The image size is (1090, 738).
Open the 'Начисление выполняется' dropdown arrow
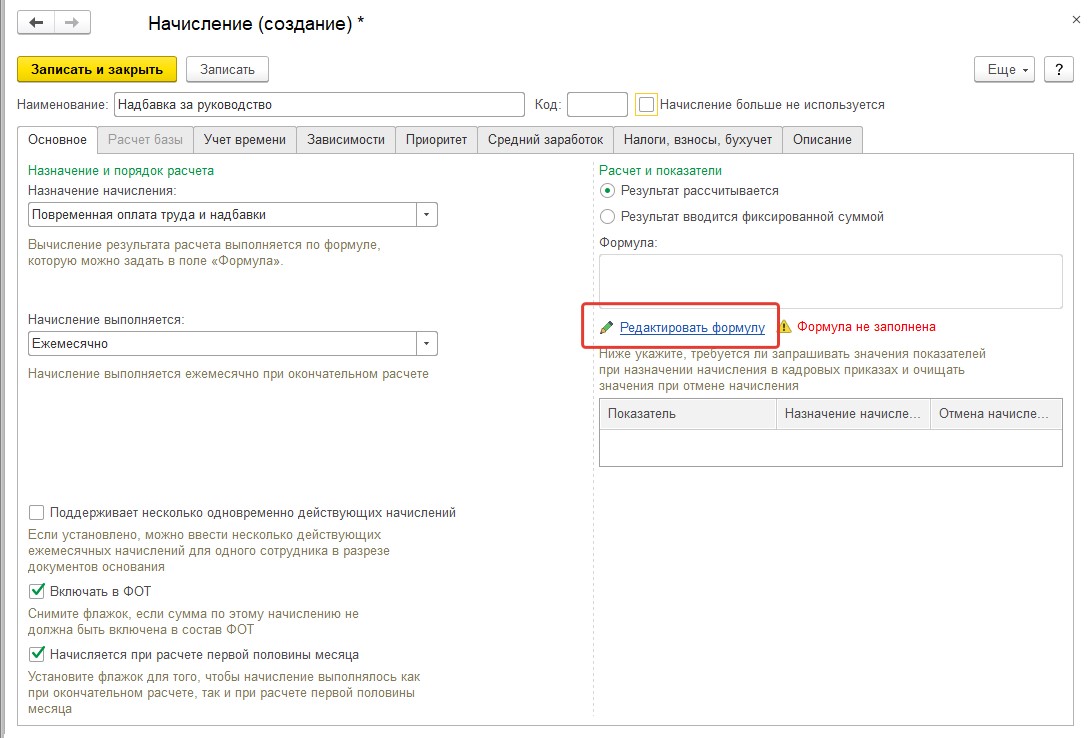[427, 343]
